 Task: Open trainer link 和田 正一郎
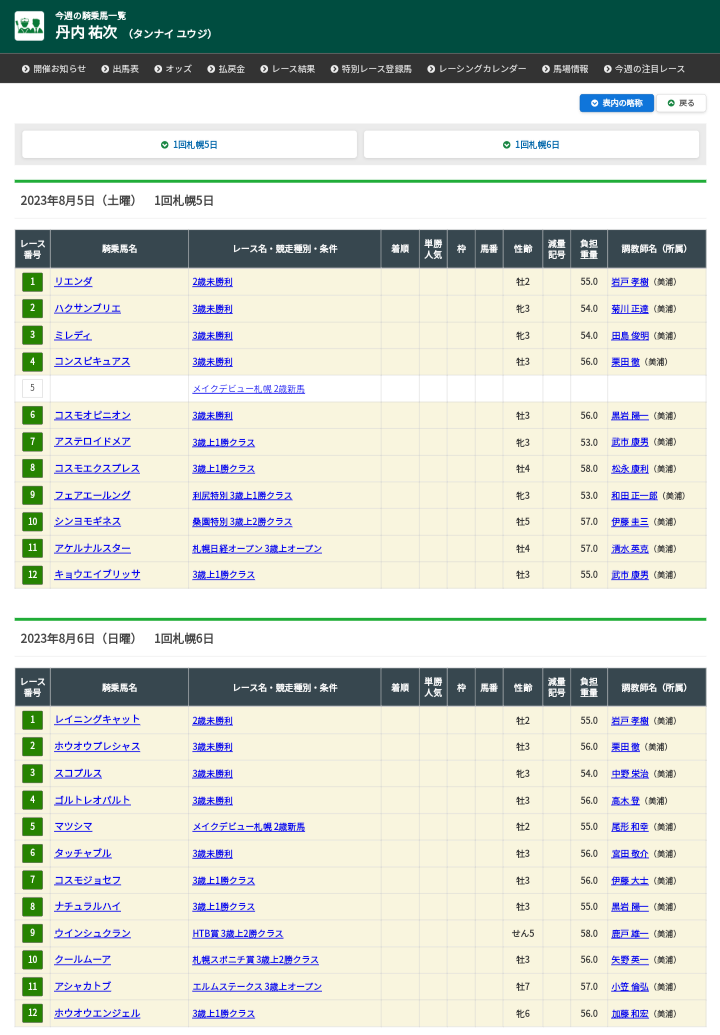click(634, 496)
